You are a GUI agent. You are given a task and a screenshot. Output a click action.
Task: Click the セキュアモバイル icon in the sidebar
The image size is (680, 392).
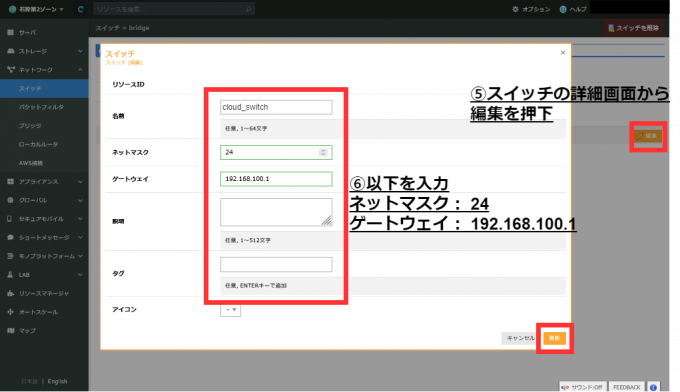coord(10,219)
